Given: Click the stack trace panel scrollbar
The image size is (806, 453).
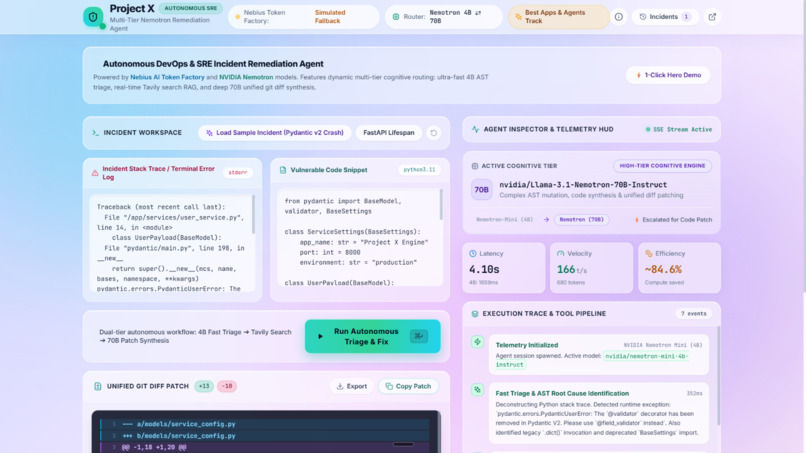Looking at the screenshot, I should (253, 215).
